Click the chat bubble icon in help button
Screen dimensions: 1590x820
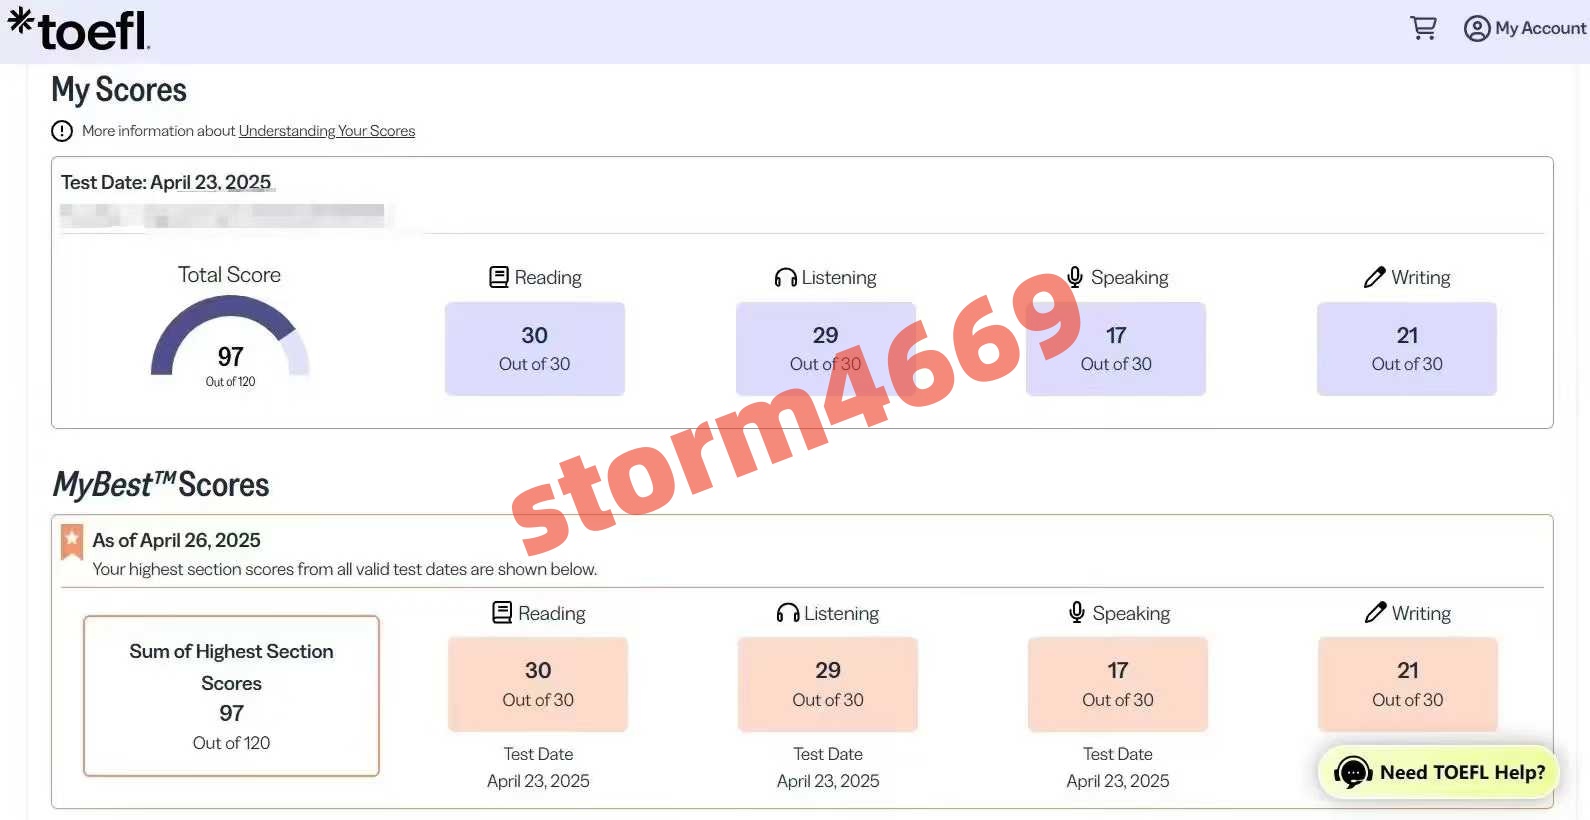coord(1353,772)
